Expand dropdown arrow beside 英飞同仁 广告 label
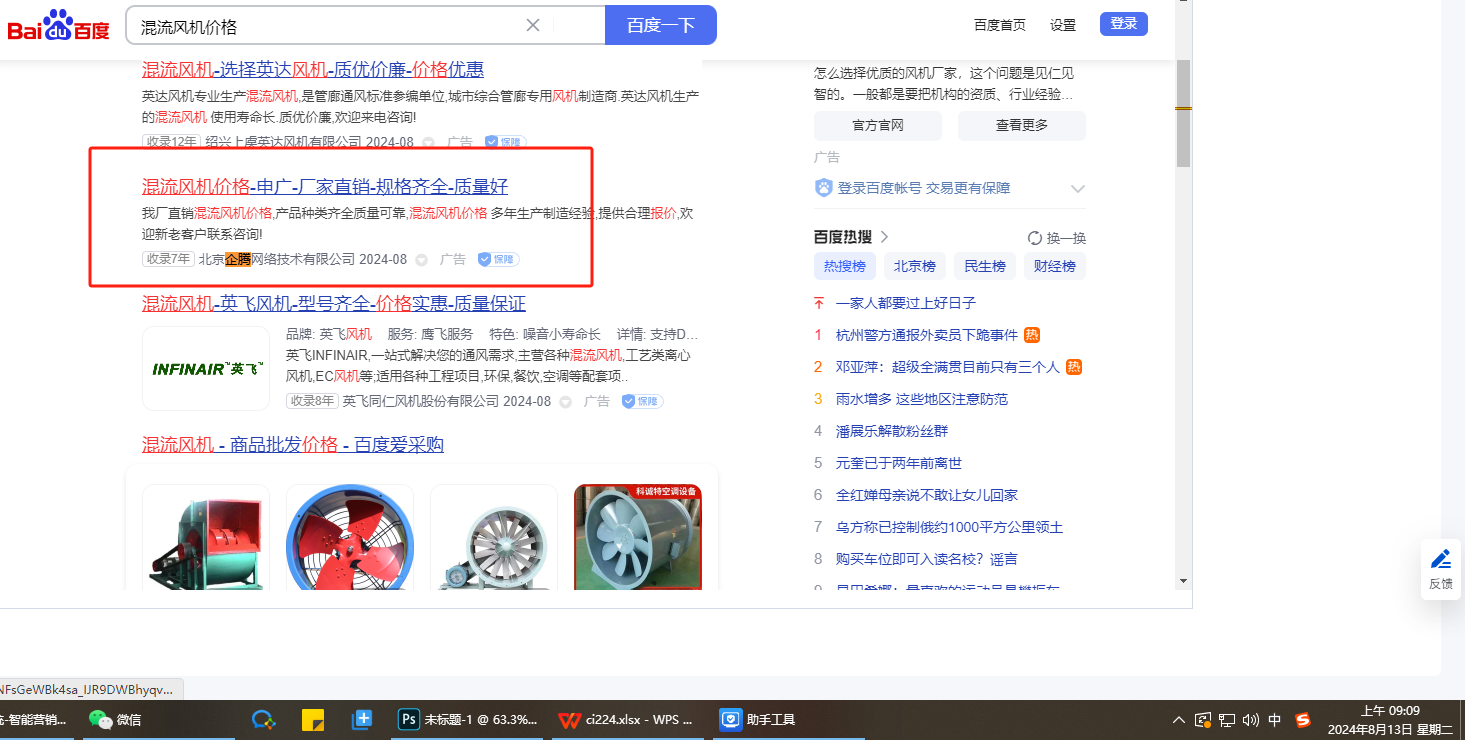The height and width of the screenshot is (740, 1465). pos(565,402)
